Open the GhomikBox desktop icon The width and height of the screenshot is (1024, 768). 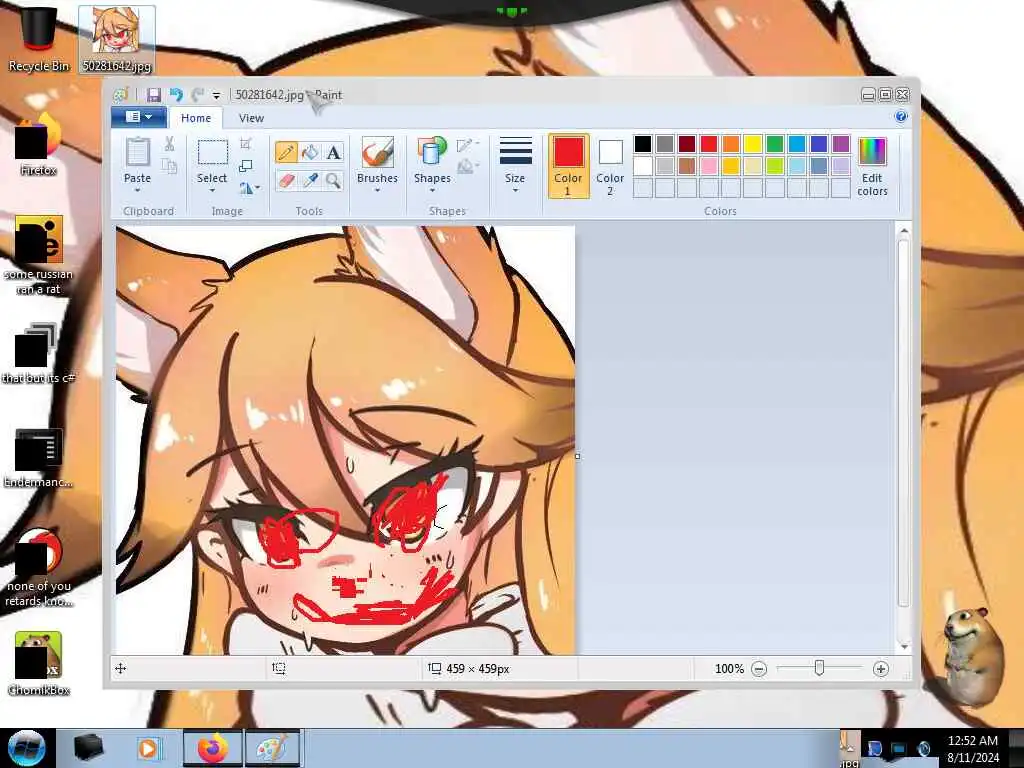tap(39, 664)
